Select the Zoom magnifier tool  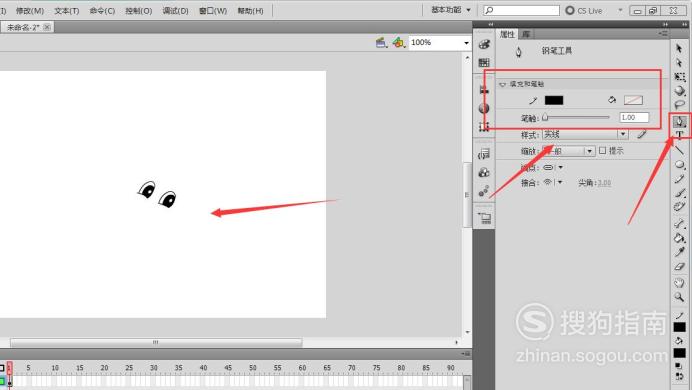680,297
